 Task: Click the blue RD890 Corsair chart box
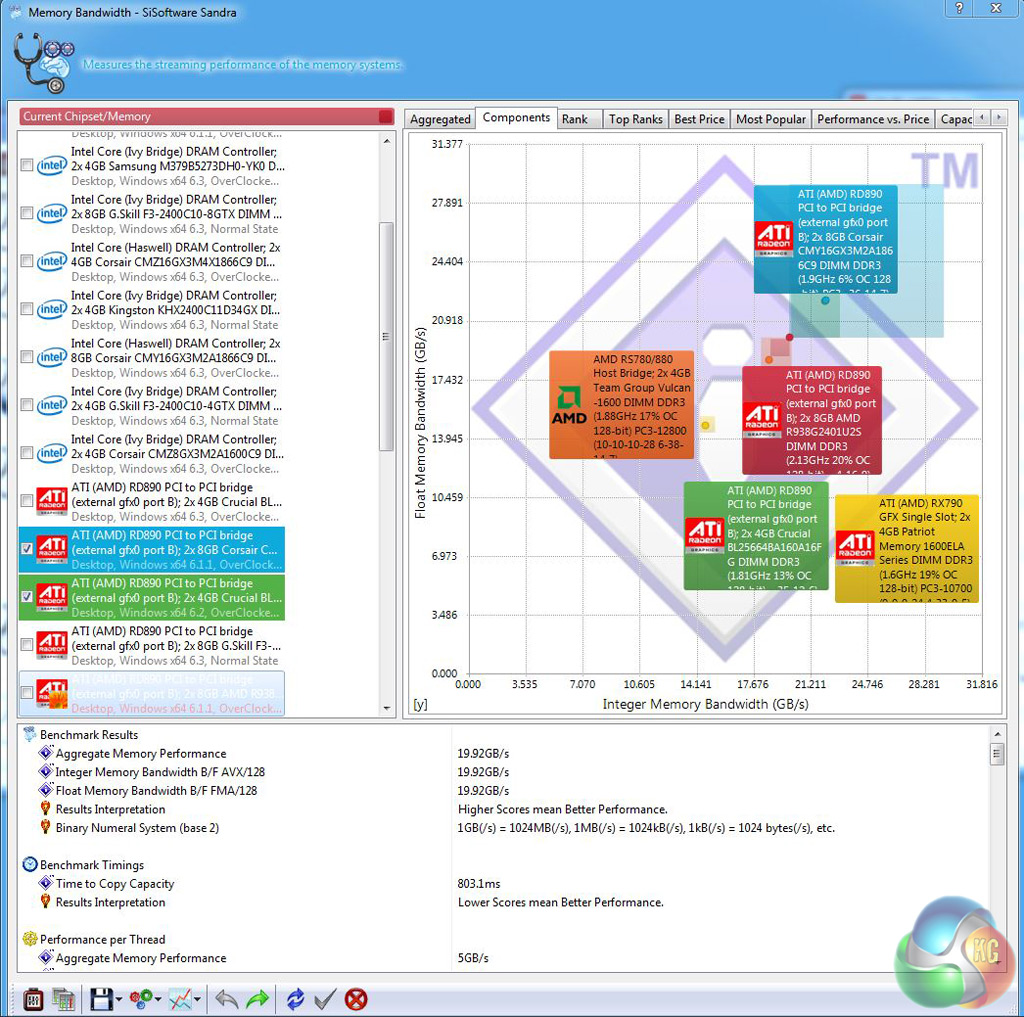pyautogui.click(x=825, y=239)
